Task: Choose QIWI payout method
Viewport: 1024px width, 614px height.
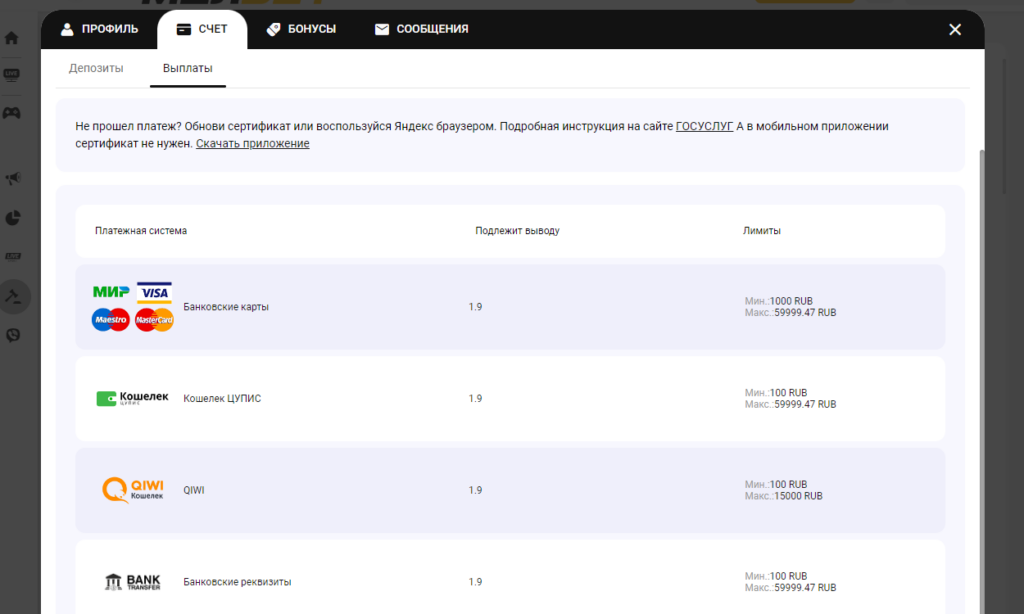Action: coord(510,490)
